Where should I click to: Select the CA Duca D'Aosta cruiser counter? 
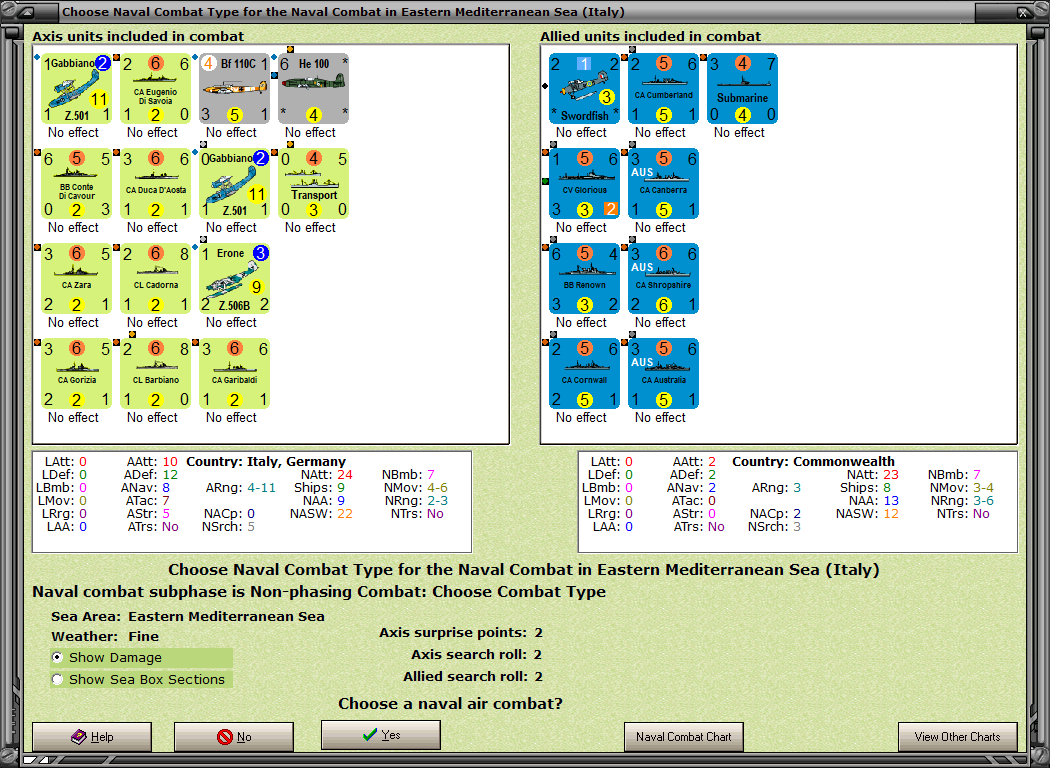(155, 183)
